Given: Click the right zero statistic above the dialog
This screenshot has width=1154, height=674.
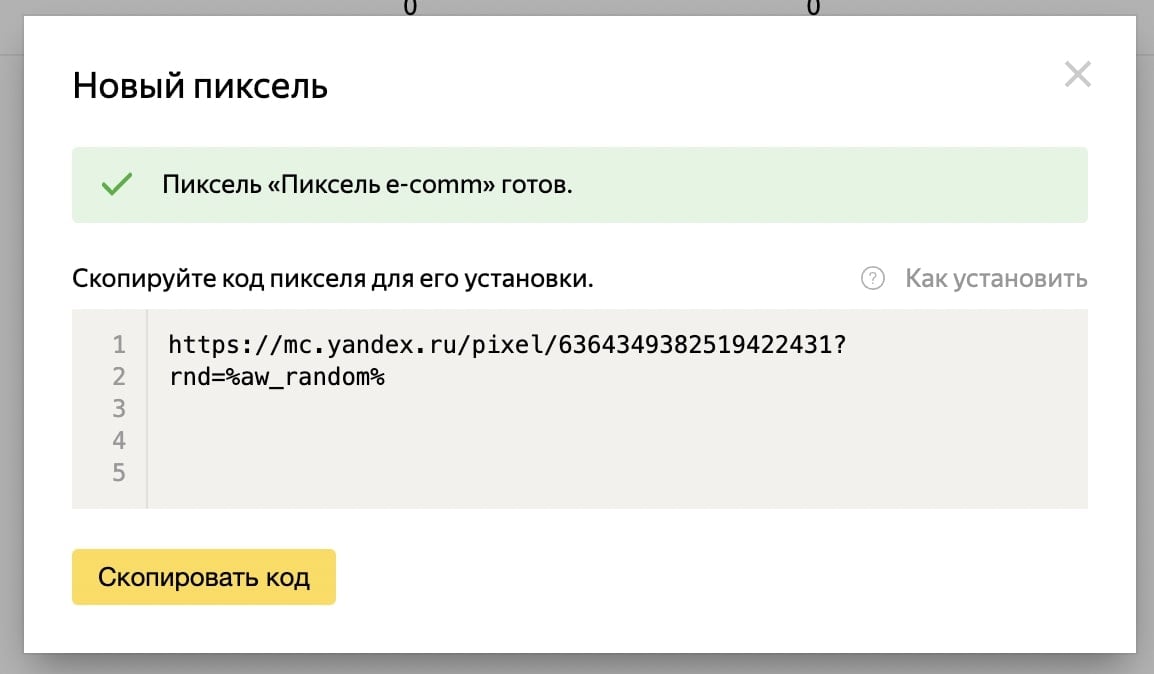Looking at the screenshot, I should coord(813,7).
